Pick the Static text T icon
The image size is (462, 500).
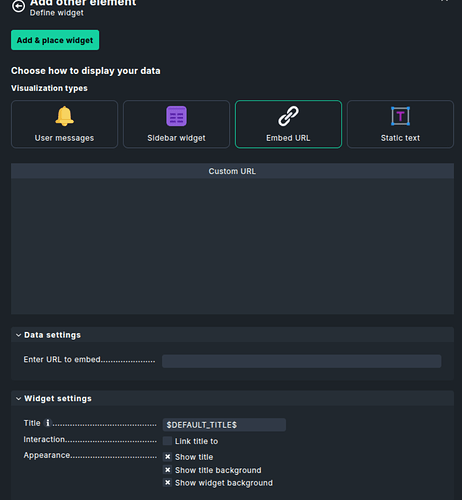400,116
